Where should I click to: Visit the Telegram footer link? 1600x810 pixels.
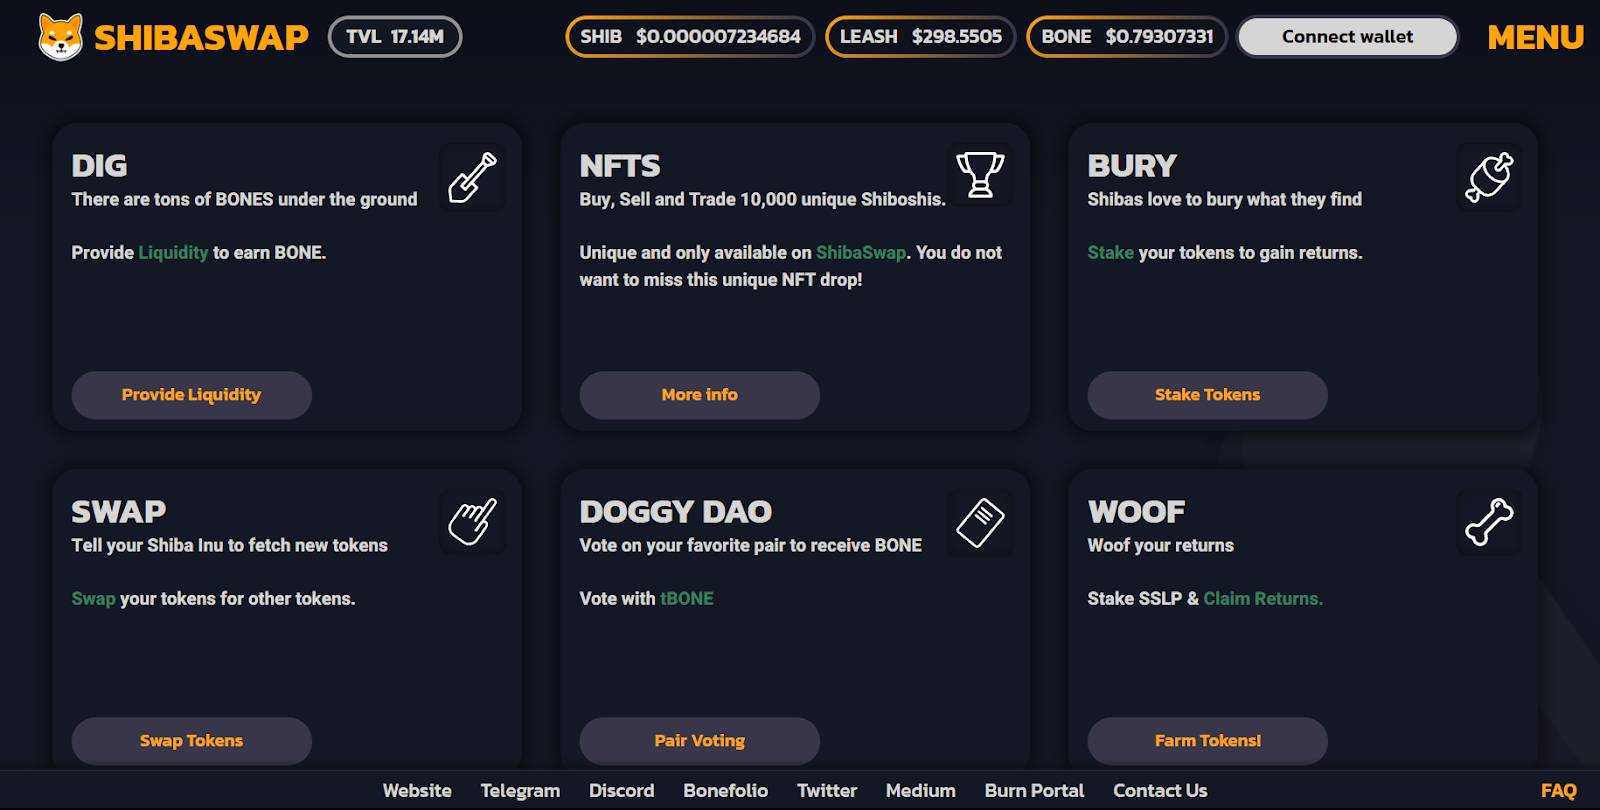(520, 791)
